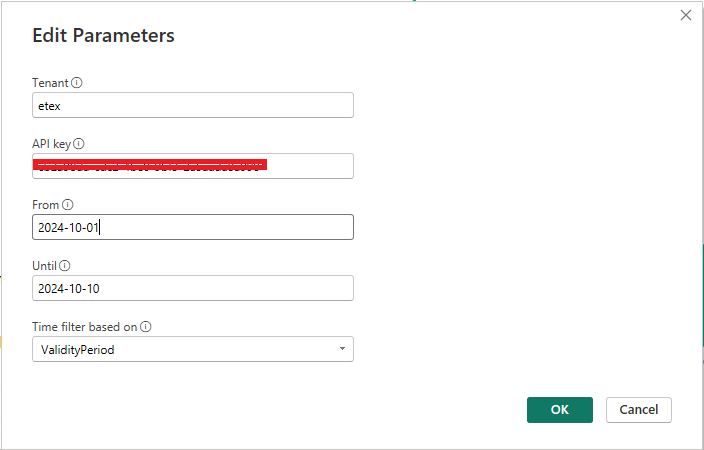The width and height of the screenshot is (704, 450).
Task: Click the info icon beside API key
Action: [x=79, y=144]
